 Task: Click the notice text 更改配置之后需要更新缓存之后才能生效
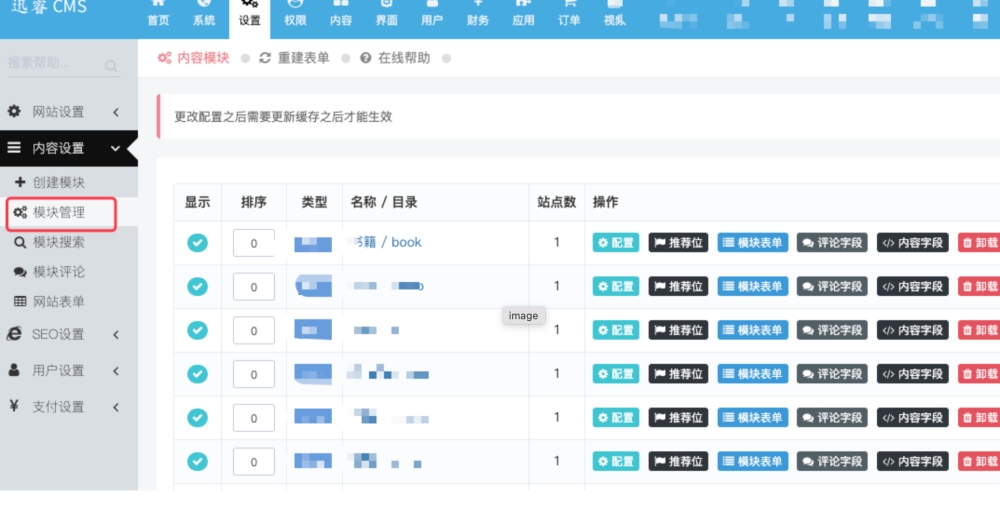click(283, 117)
